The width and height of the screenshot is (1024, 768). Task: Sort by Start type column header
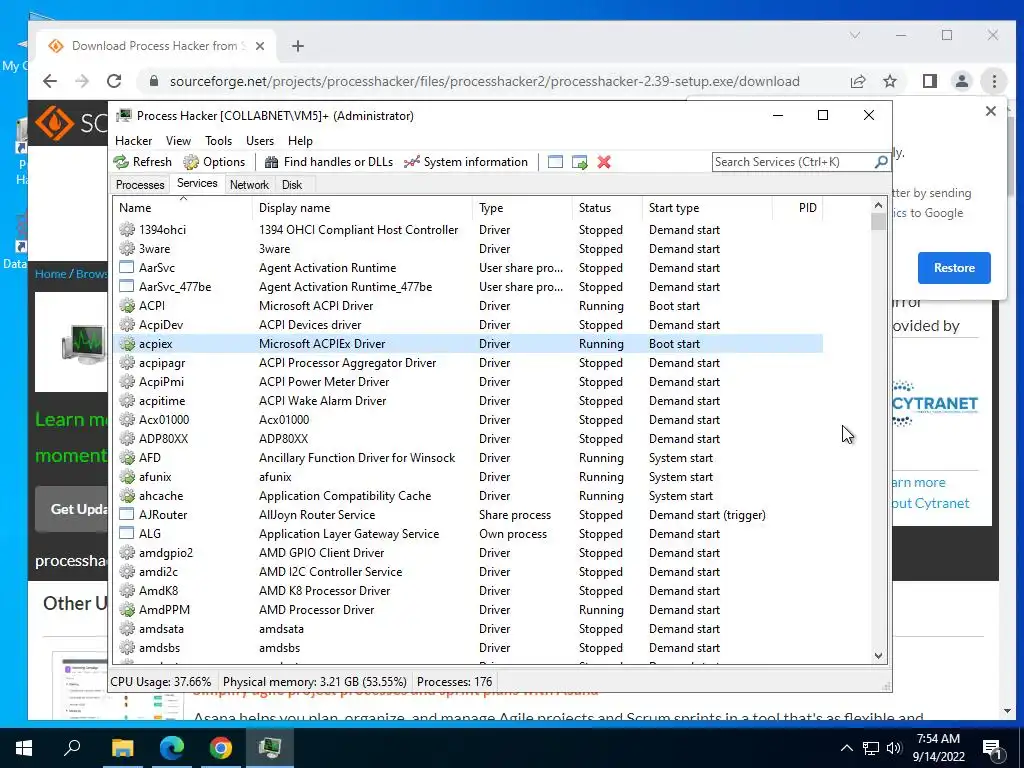point(707,208)
